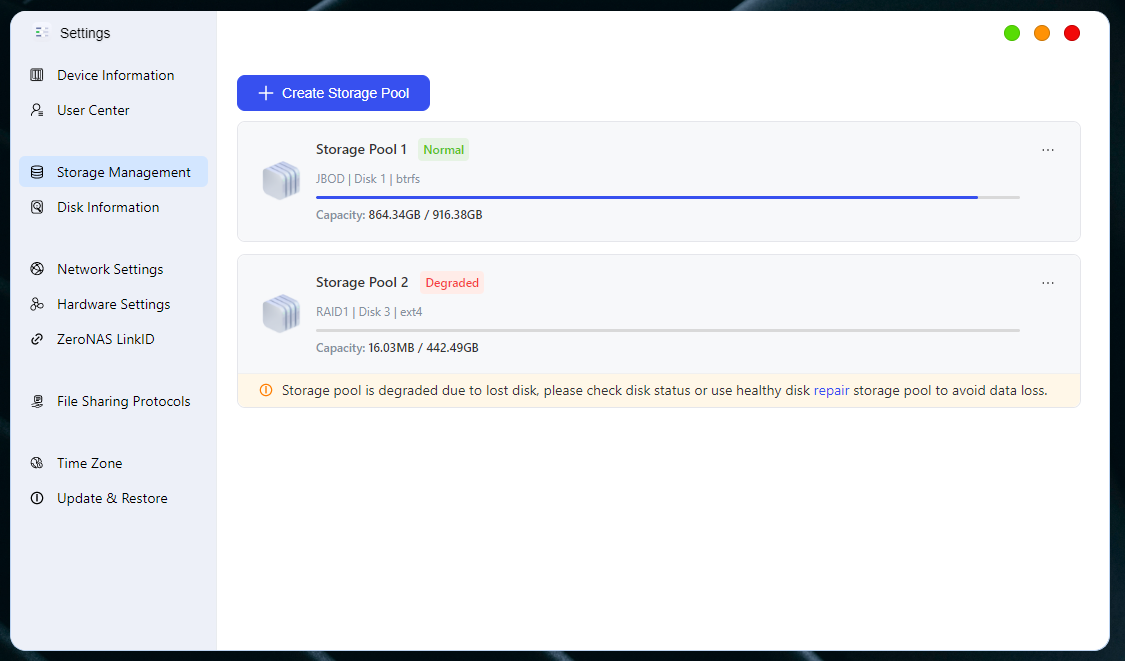Select Storage Management in sidebar
Viewport: 1125px width, 661px height.
click(113, 172)
